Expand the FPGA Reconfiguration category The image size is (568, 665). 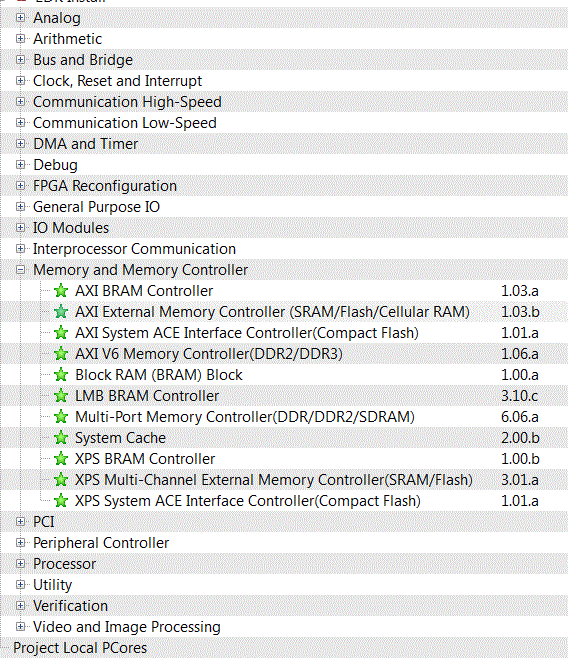click(20, 186)
